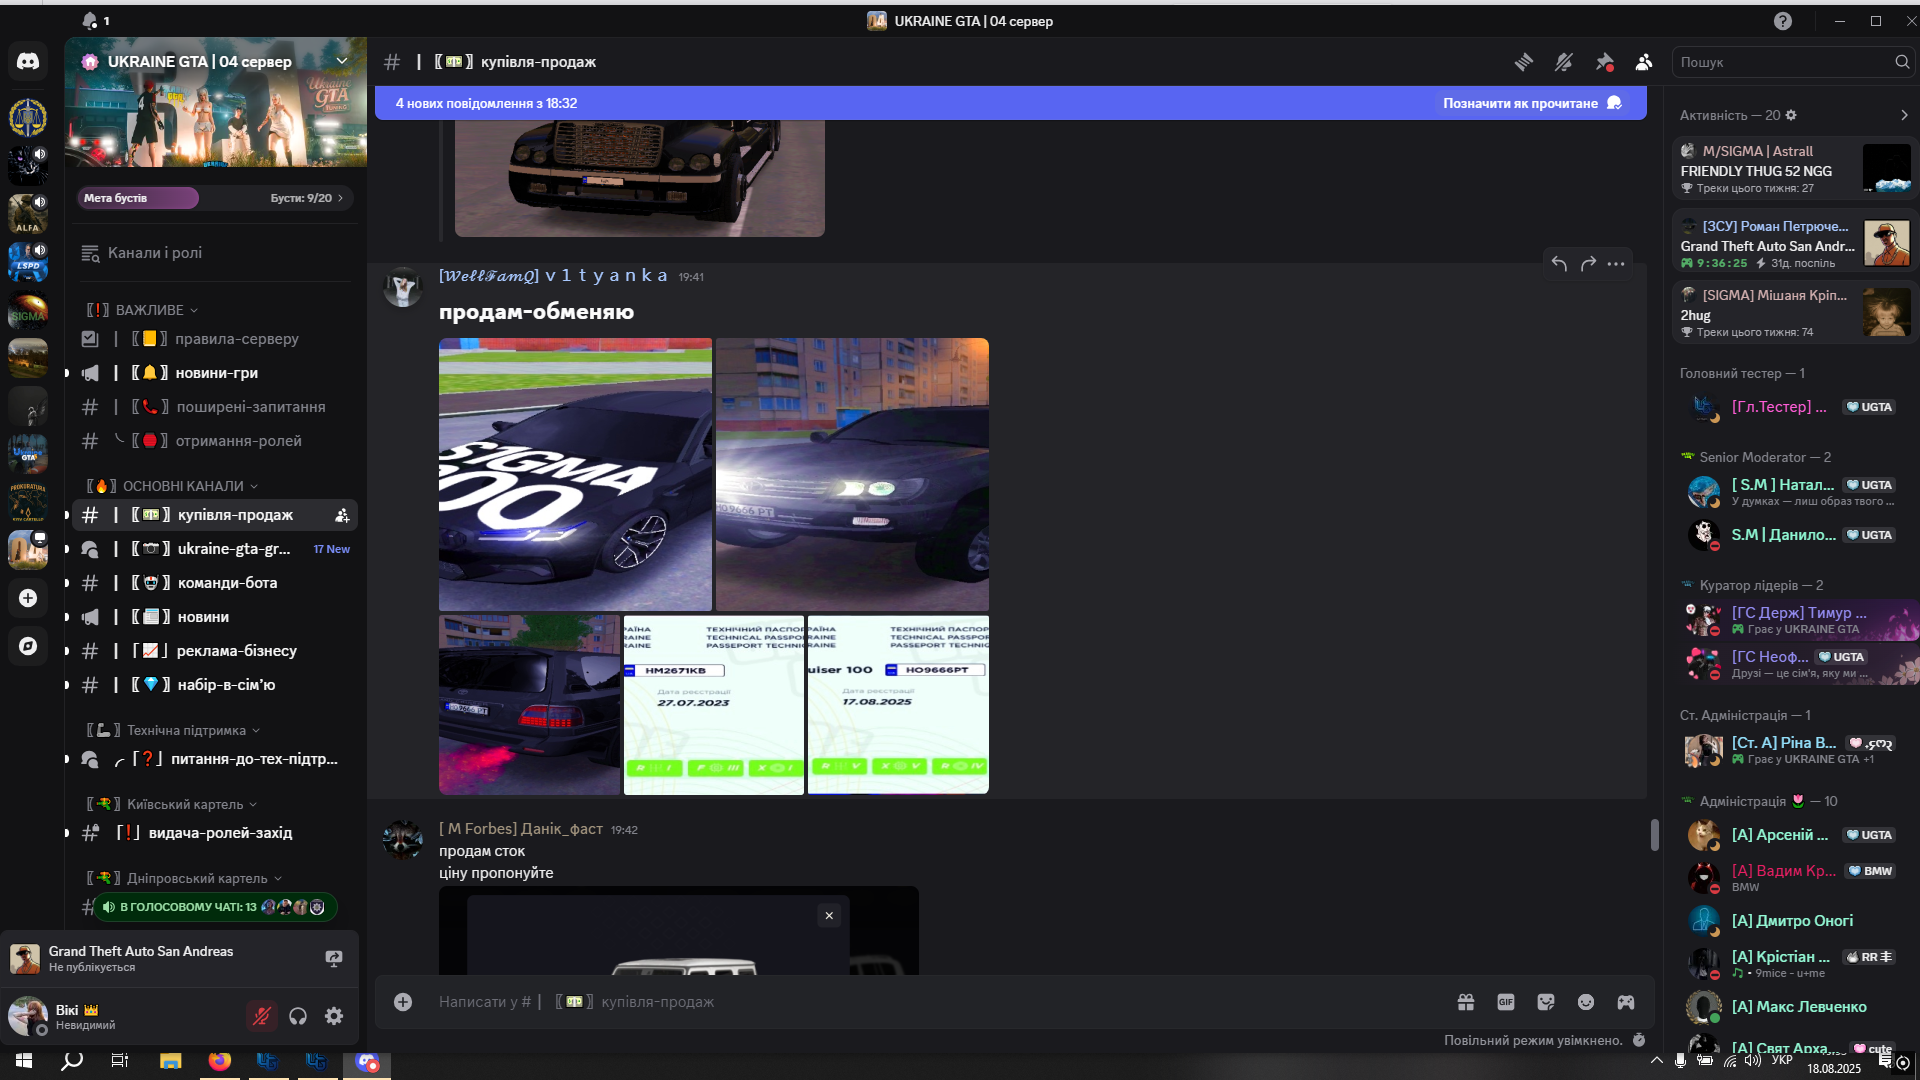The image size is (1920, 1080).
Task: Click Позначити як прочитане button
Action: (x=1531, y=103)
